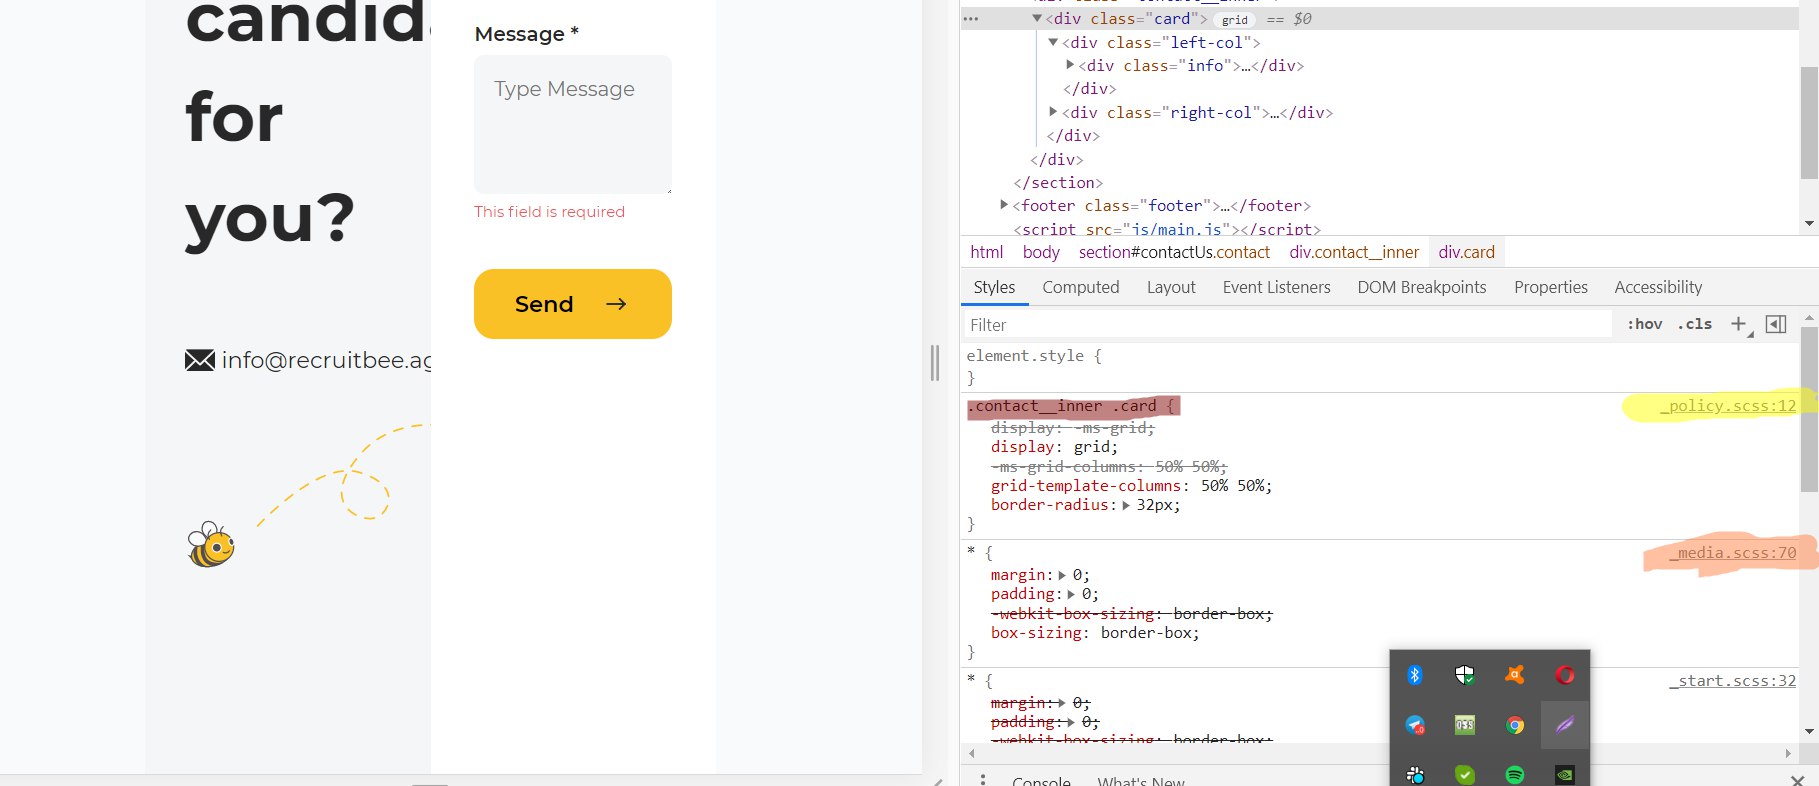
Task: Open the green checkmark tray icon
Action: (1464, 775)
